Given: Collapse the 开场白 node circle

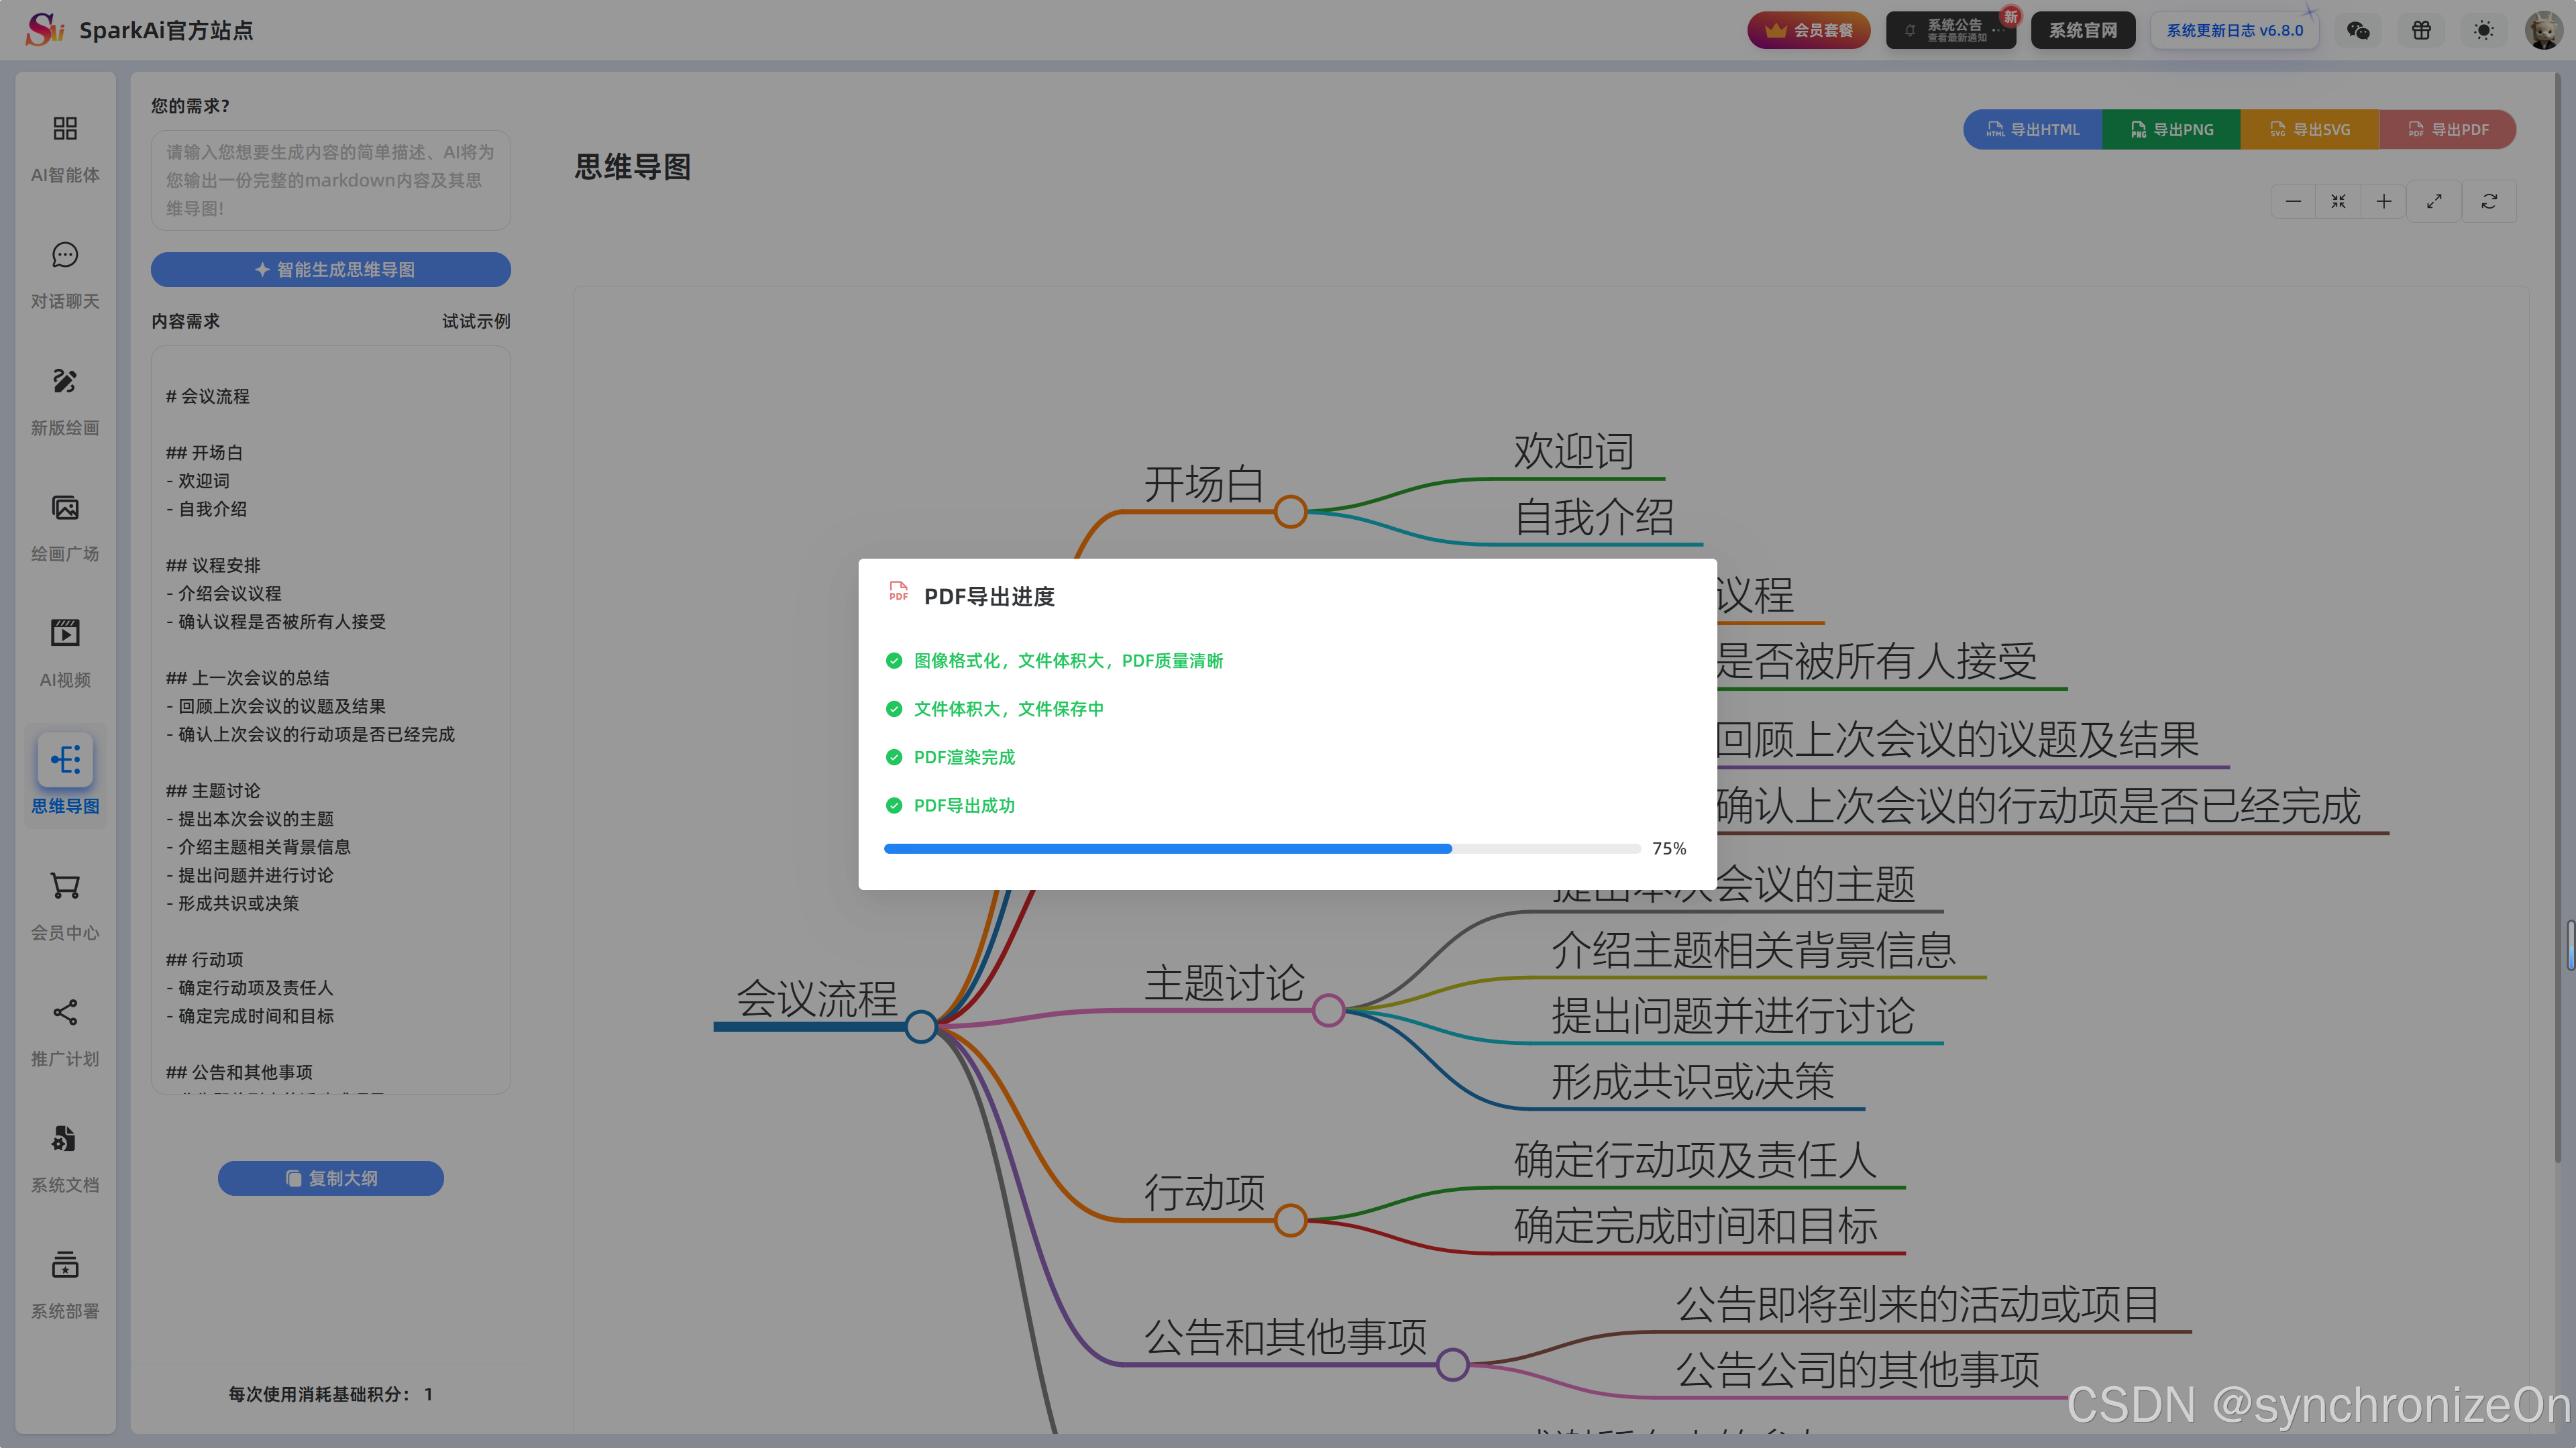Looking at the screenshot, I should (x=1290, y=512).
